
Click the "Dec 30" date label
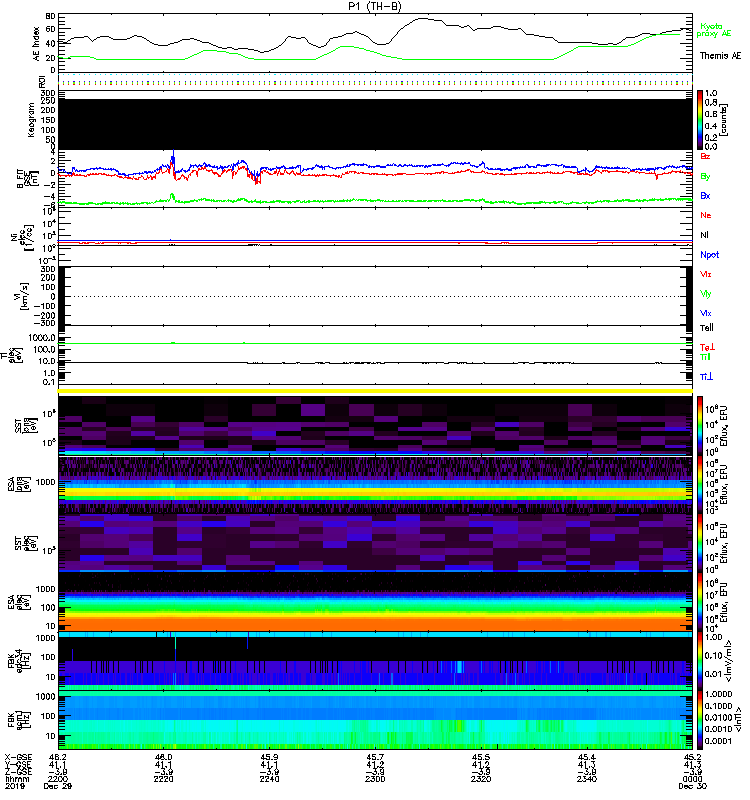click(x=692, y=786)
